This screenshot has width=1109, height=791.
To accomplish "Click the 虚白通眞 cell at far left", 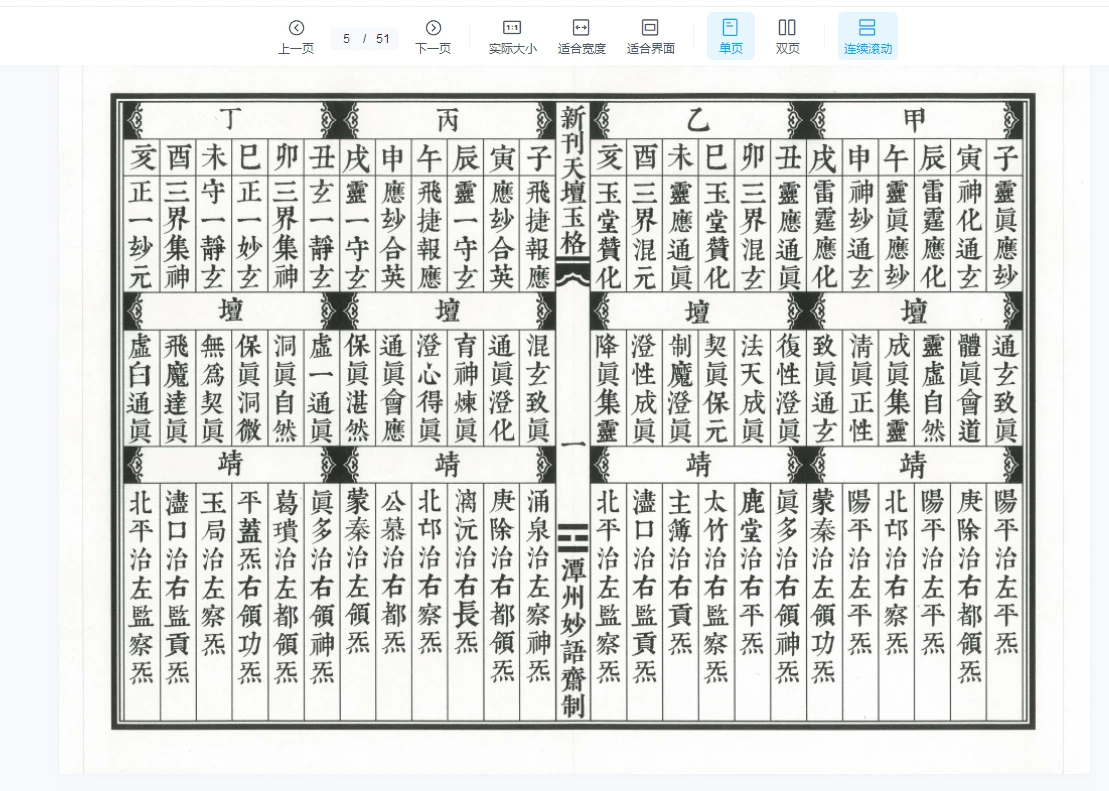I will point(140,388).
